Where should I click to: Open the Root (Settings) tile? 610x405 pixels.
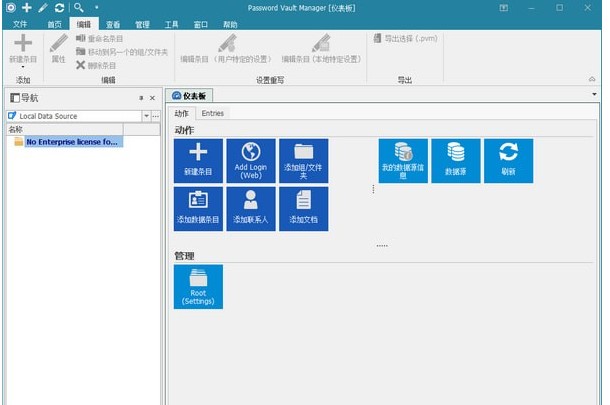(x=198, y=286)
